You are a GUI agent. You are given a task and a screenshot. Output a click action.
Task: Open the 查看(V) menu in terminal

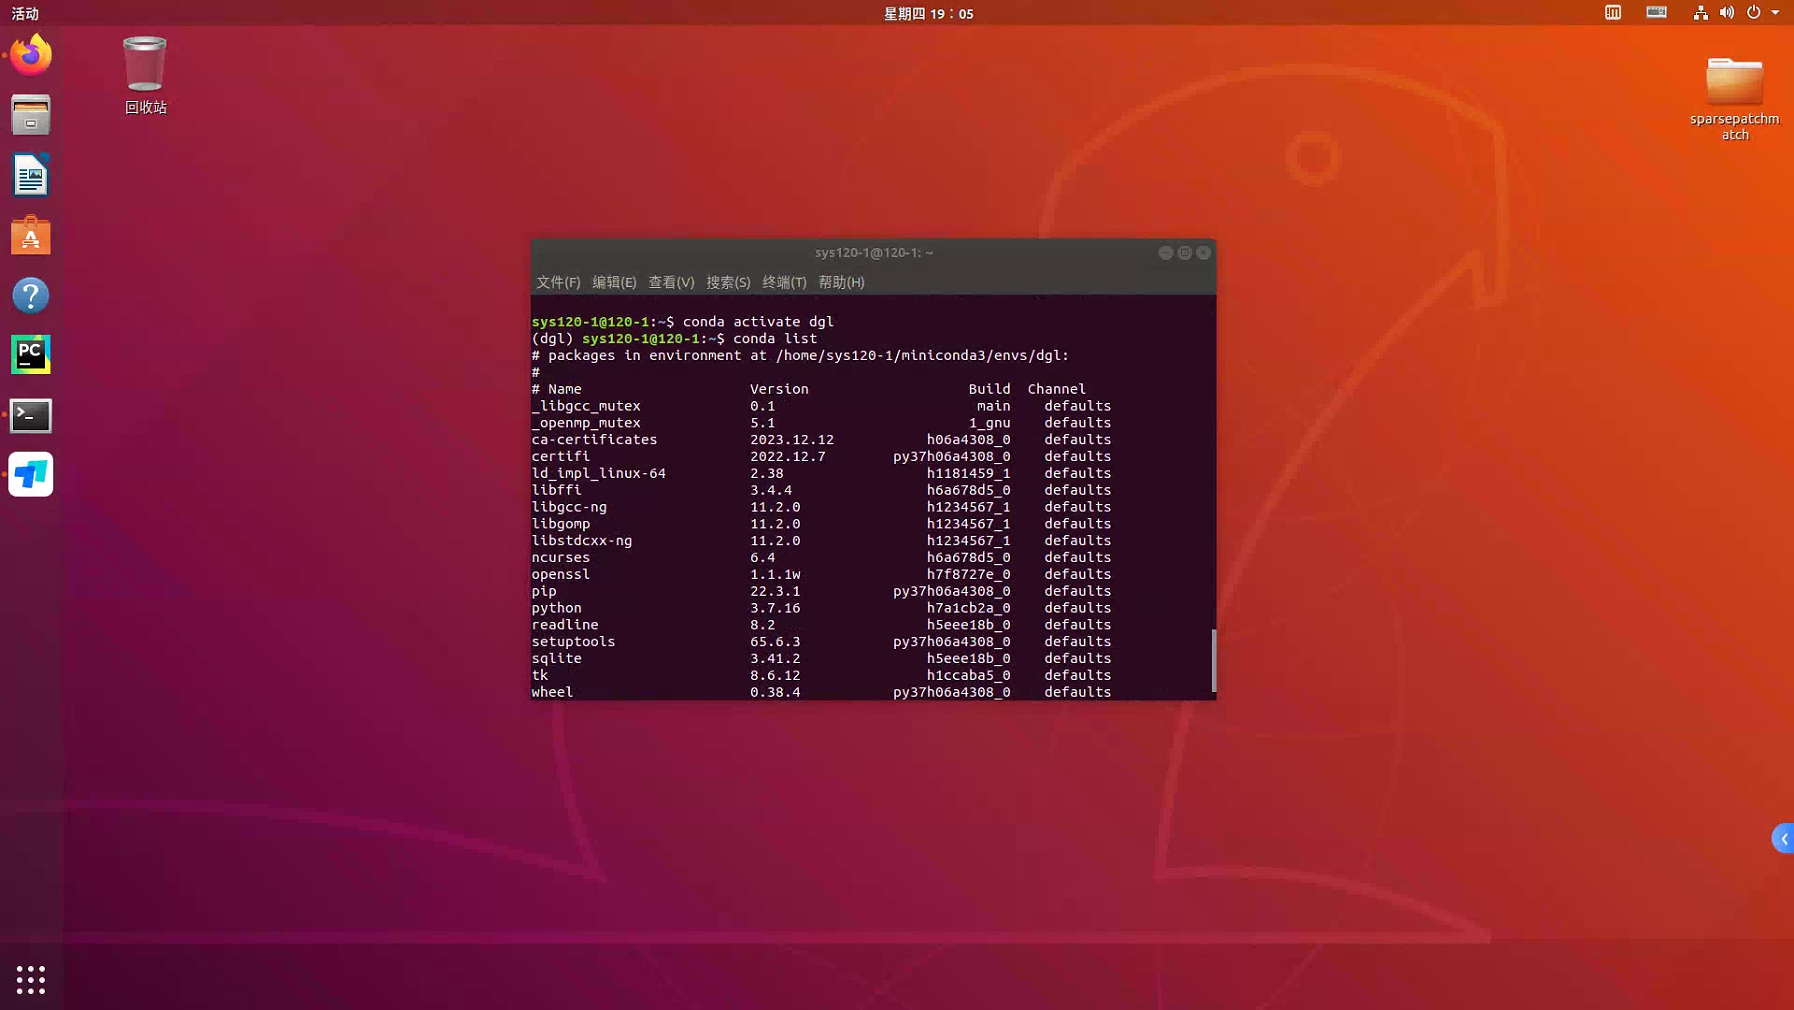[x=671, y=282]
